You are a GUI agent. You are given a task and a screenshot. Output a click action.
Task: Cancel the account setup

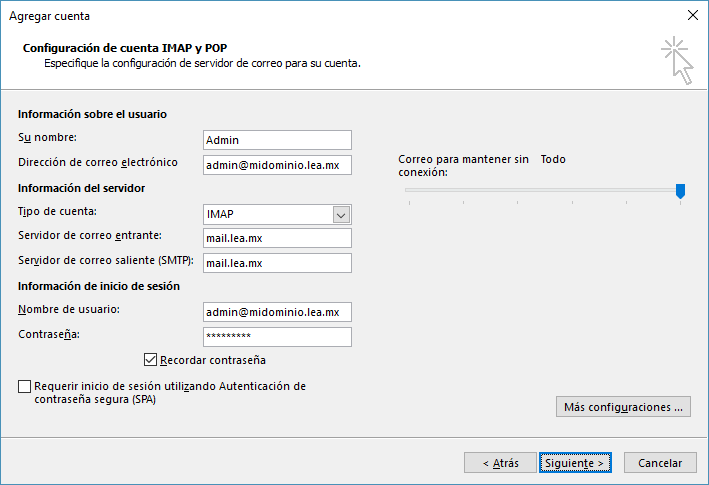pos(660,463)
